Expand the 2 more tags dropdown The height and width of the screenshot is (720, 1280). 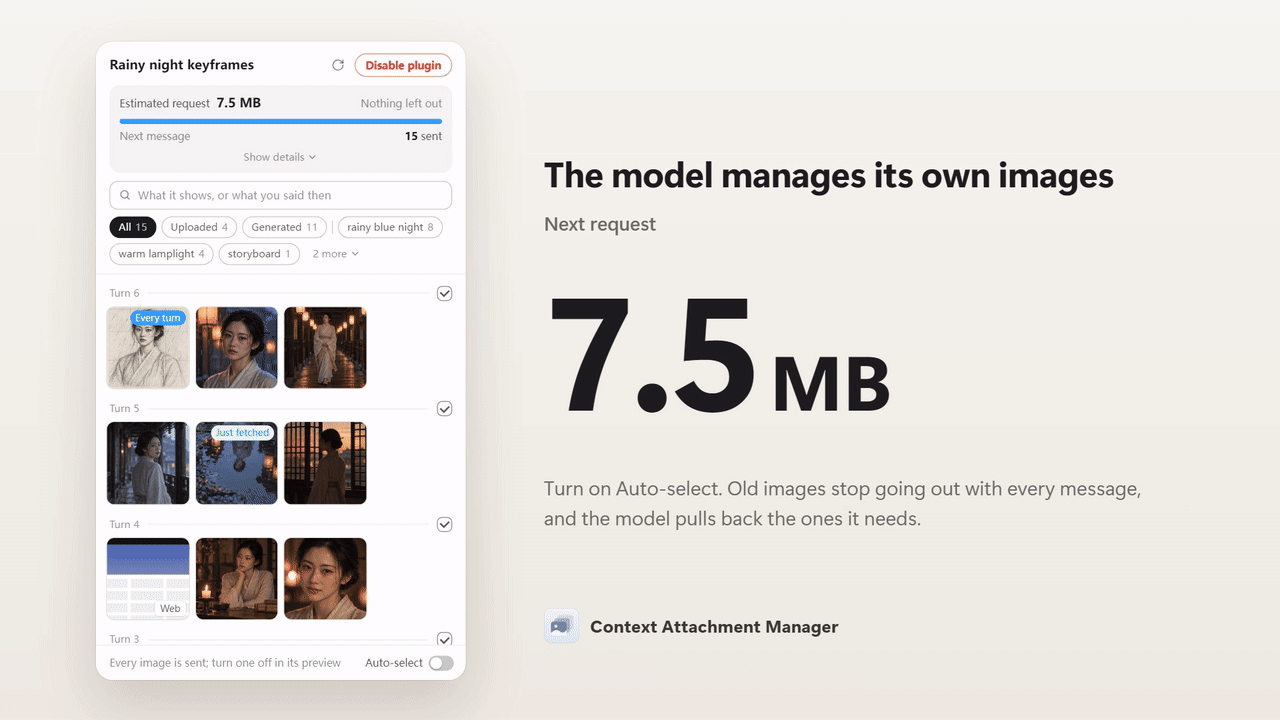pyautogui.click(x=335, y=254)
